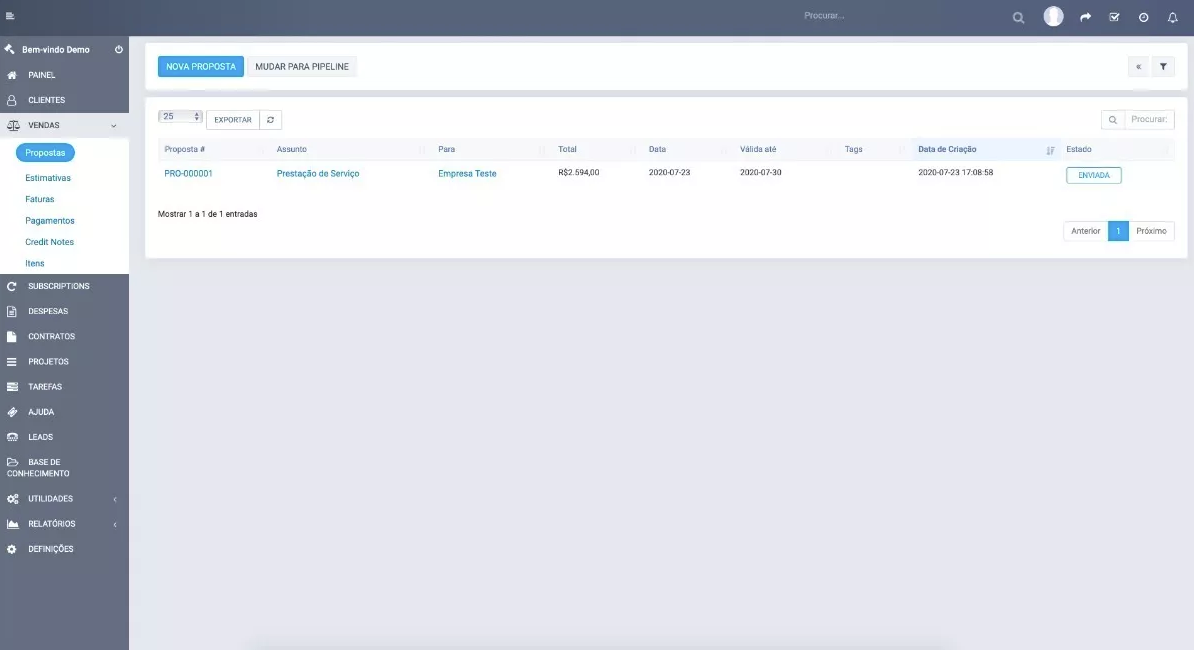Click the logout power icon next to Bem-vindo Demo
1194x650 pixels.
pyautogui.click(x=118, y=48)
